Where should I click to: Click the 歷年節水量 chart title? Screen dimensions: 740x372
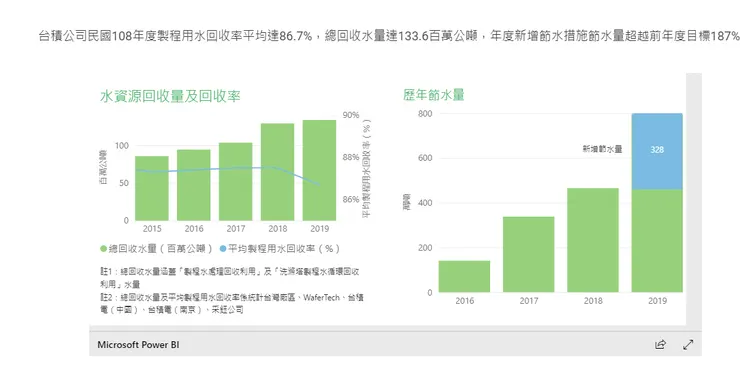point(434,95)
